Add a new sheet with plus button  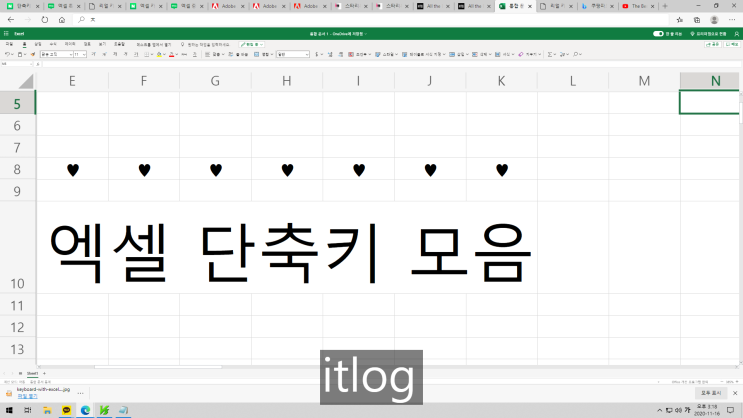click(45, 373)
